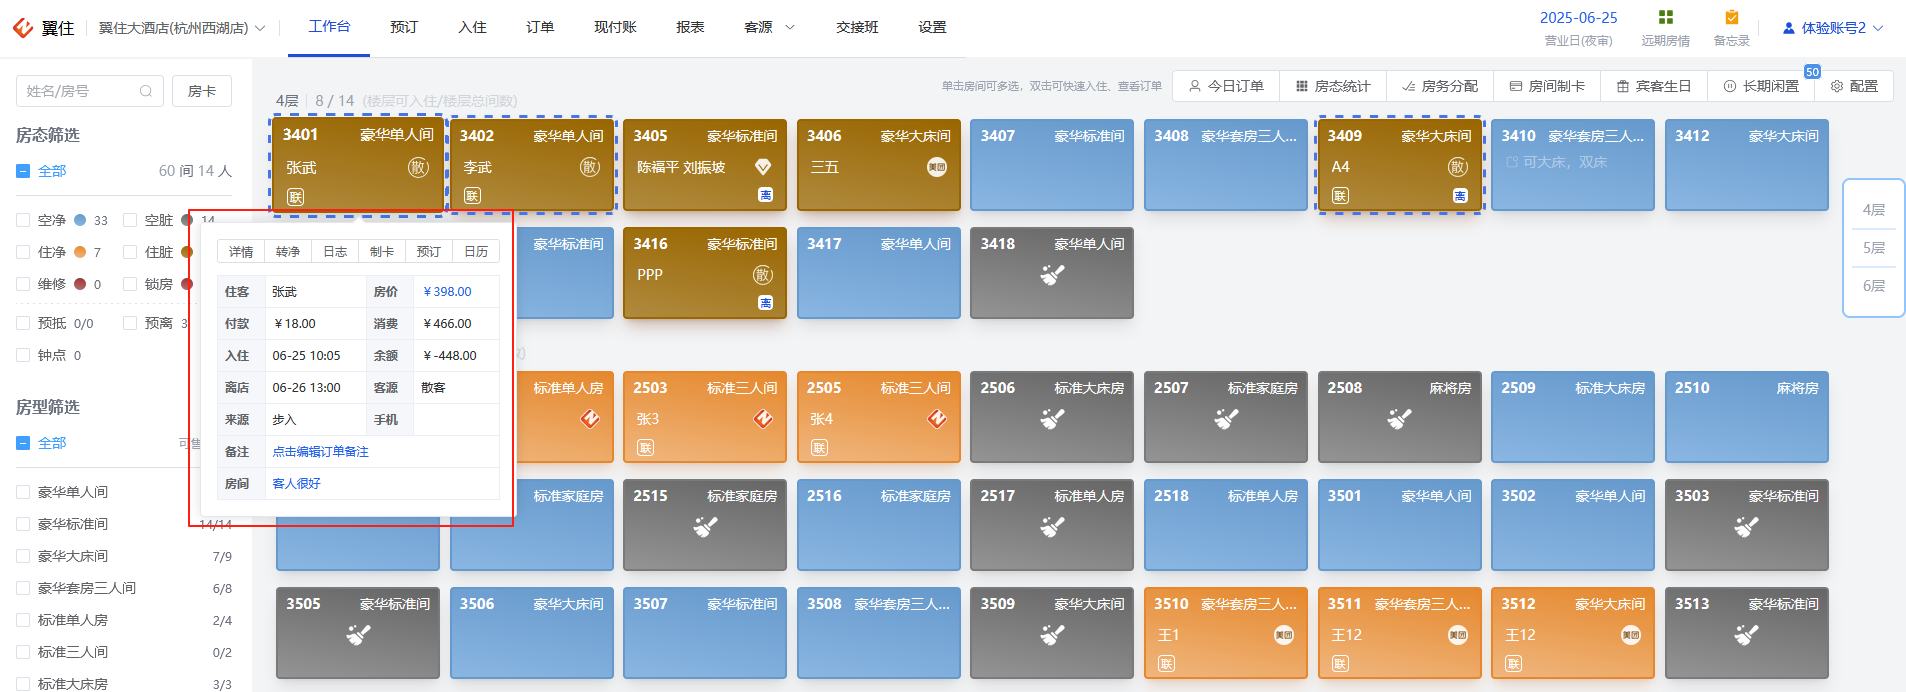Click the red diamond icon on room 2505

tap(937, 419)
